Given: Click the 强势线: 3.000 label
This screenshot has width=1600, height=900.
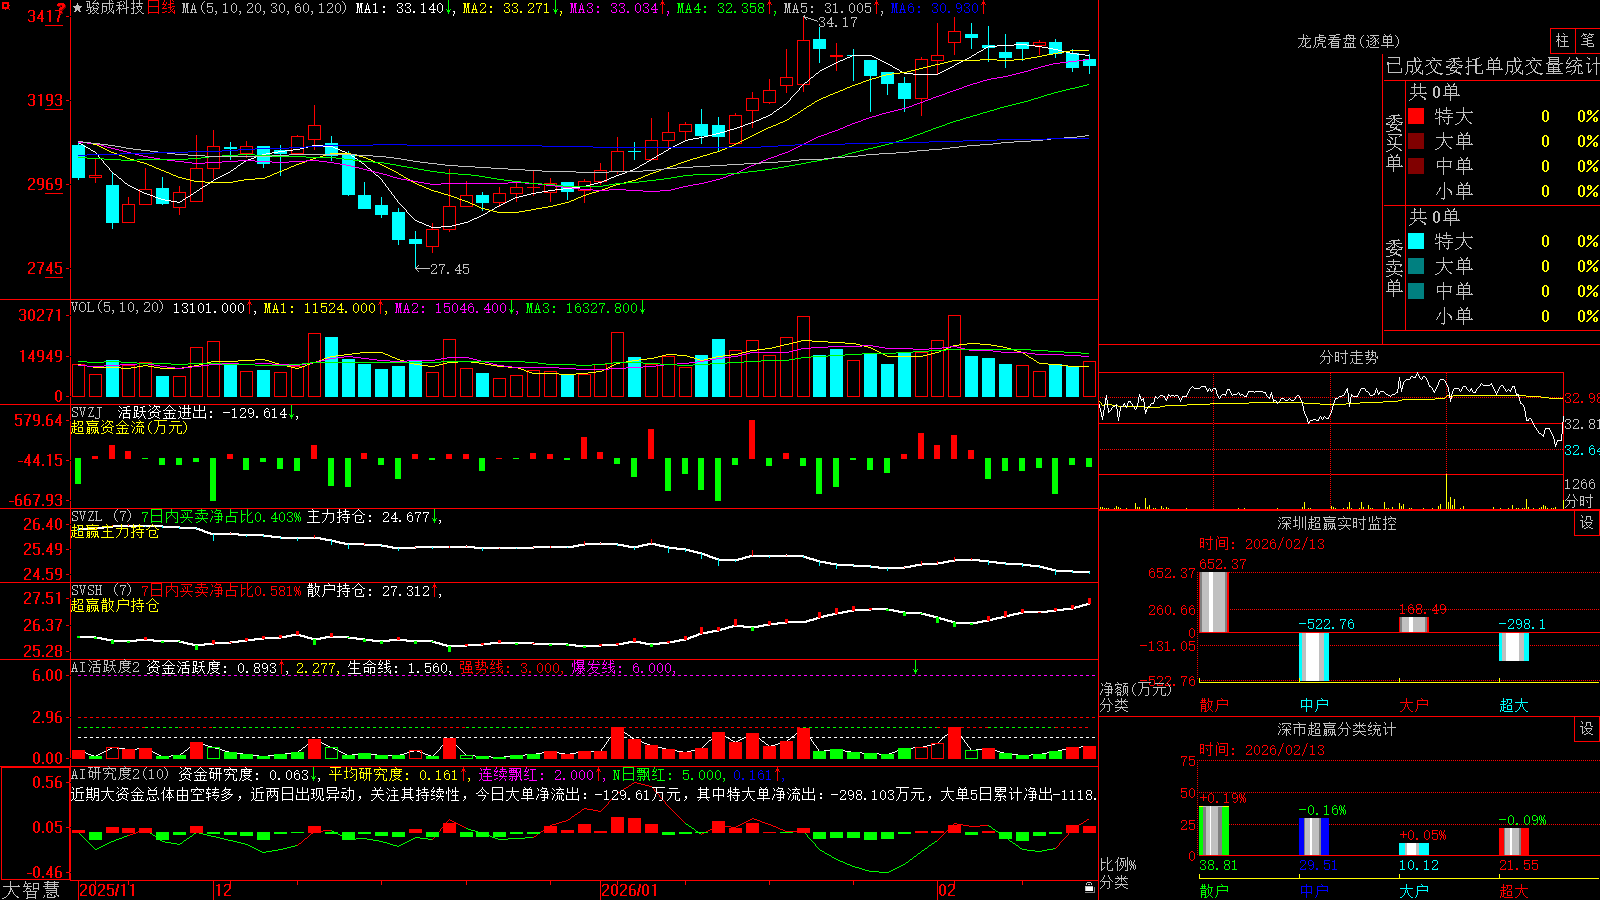Looking at the screenshot, I should [x=510, y=668].
